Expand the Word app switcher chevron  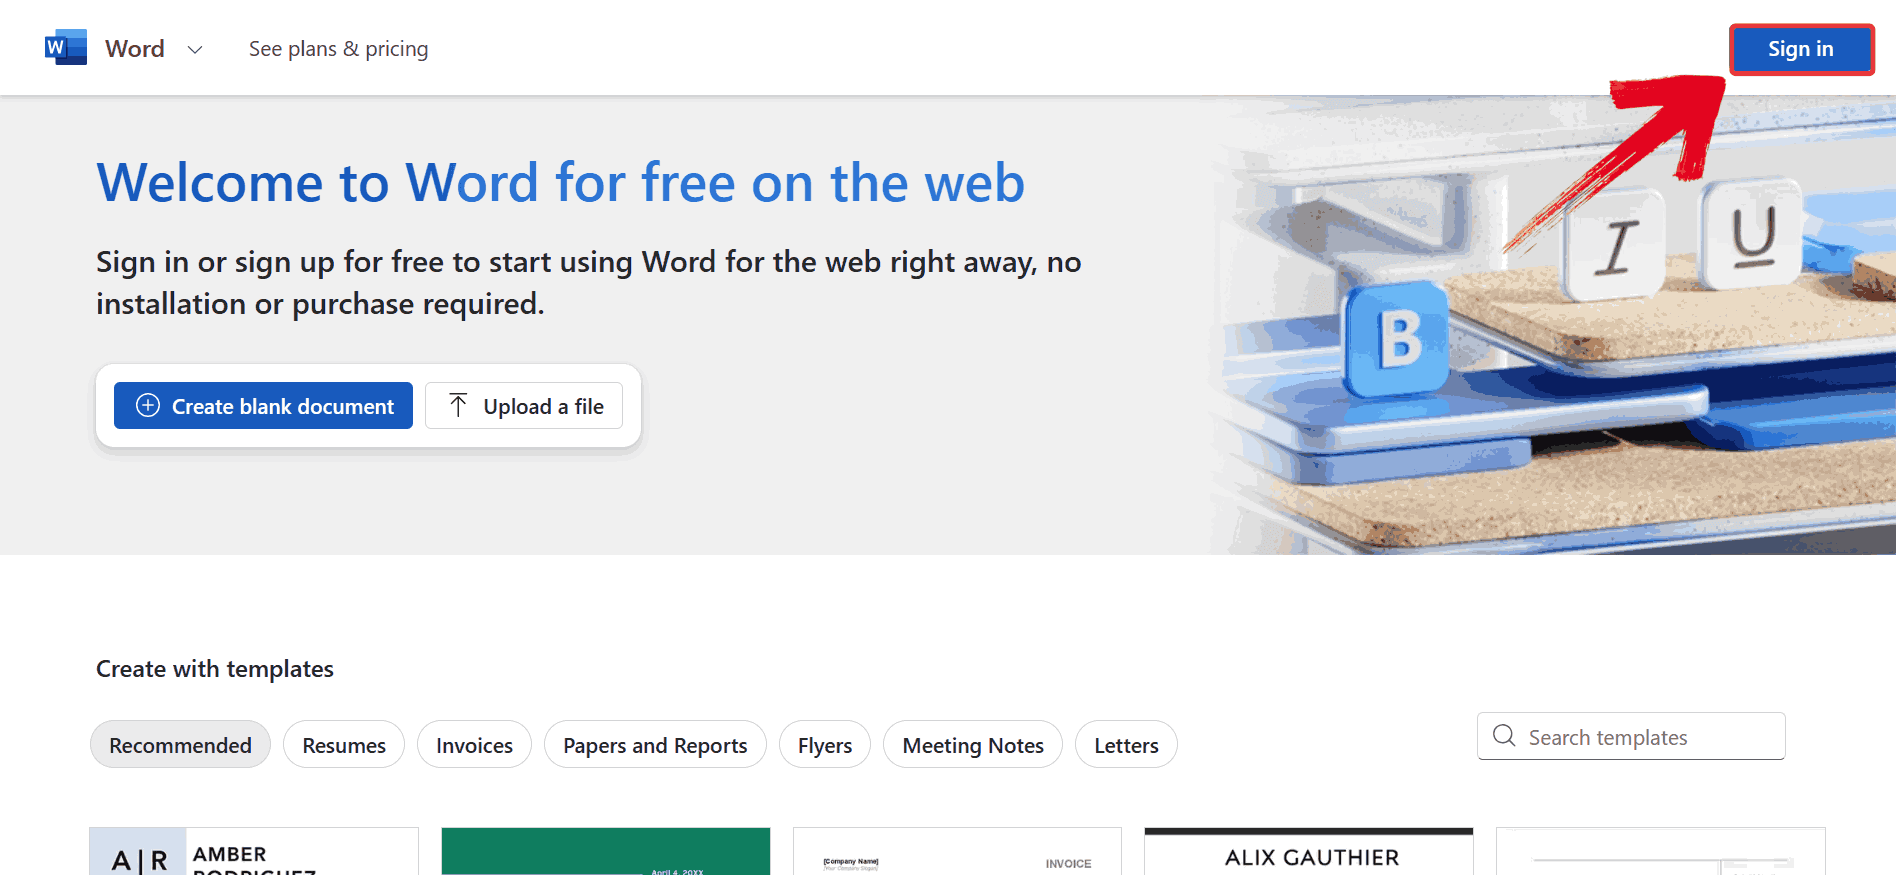[x=195, y=49]
